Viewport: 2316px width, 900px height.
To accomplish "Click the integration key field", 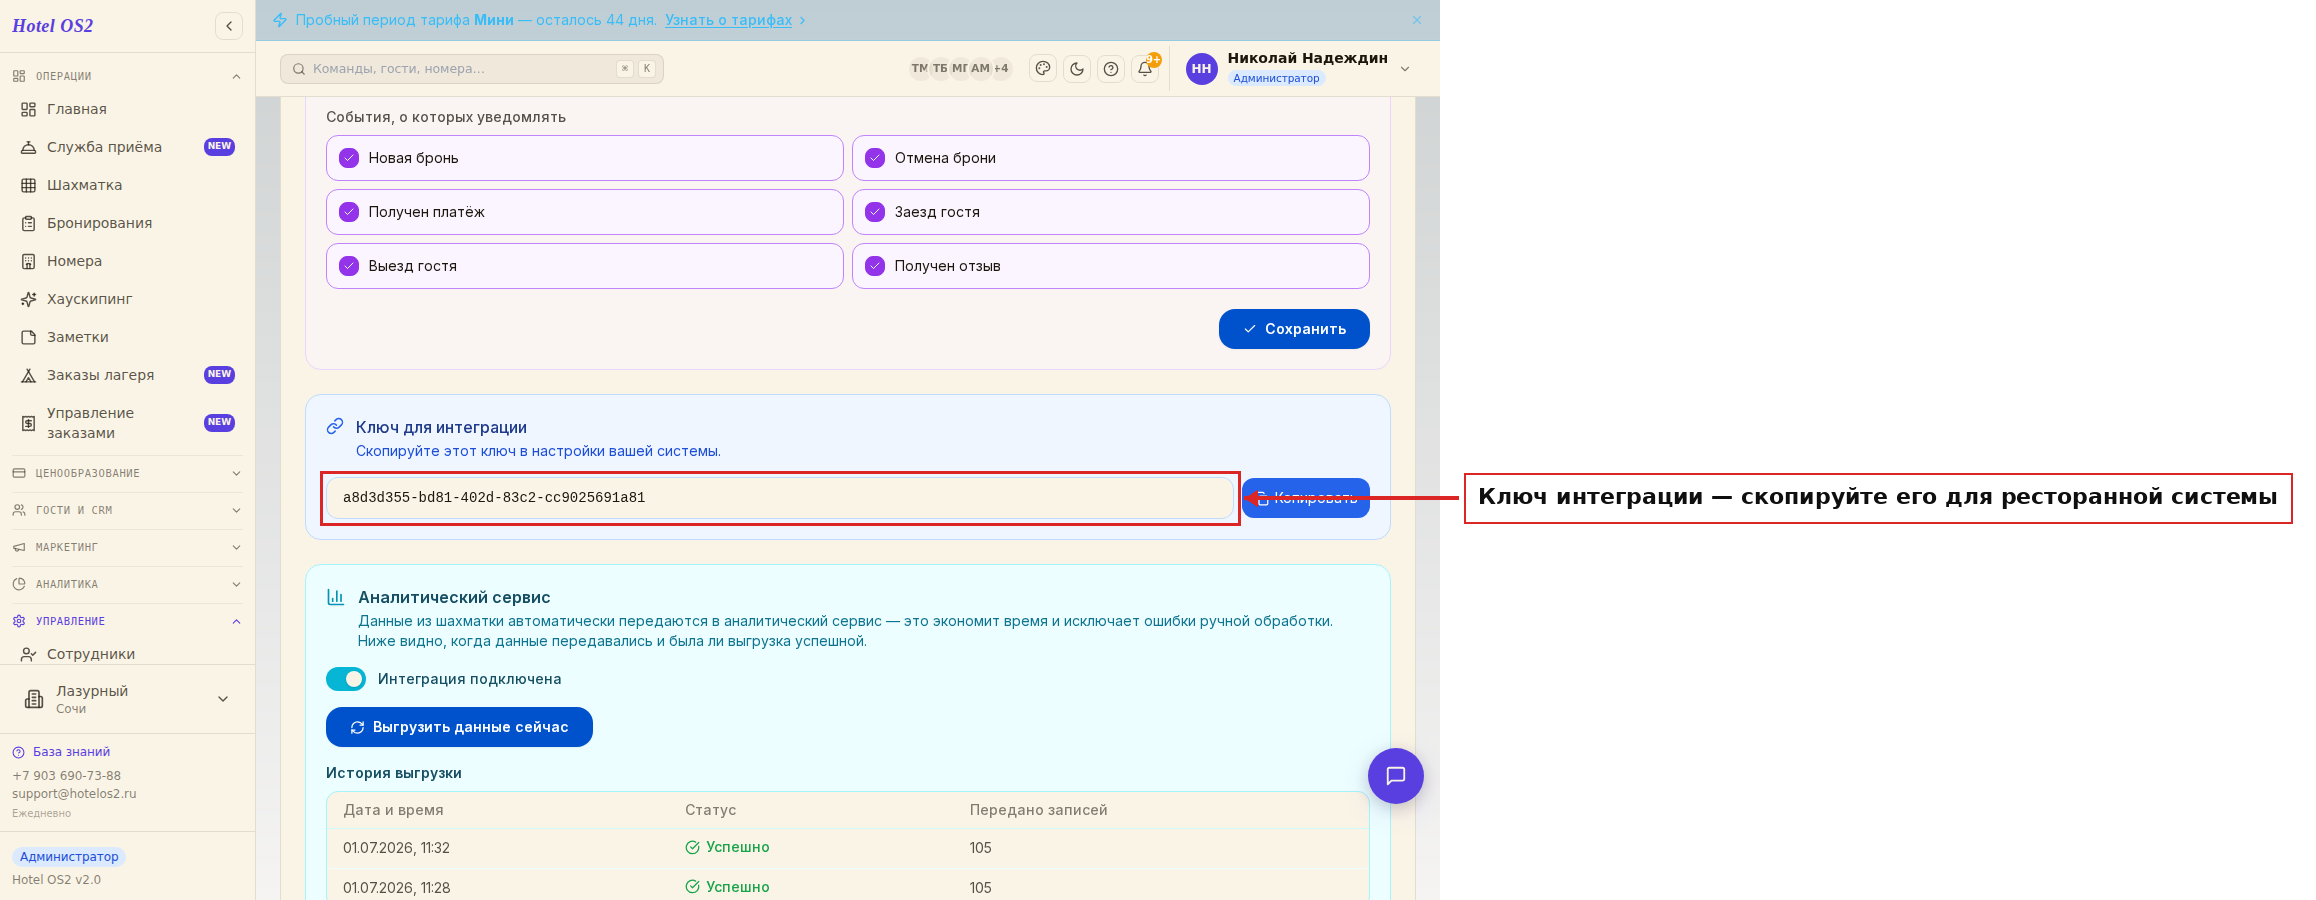I will (780, 498).
